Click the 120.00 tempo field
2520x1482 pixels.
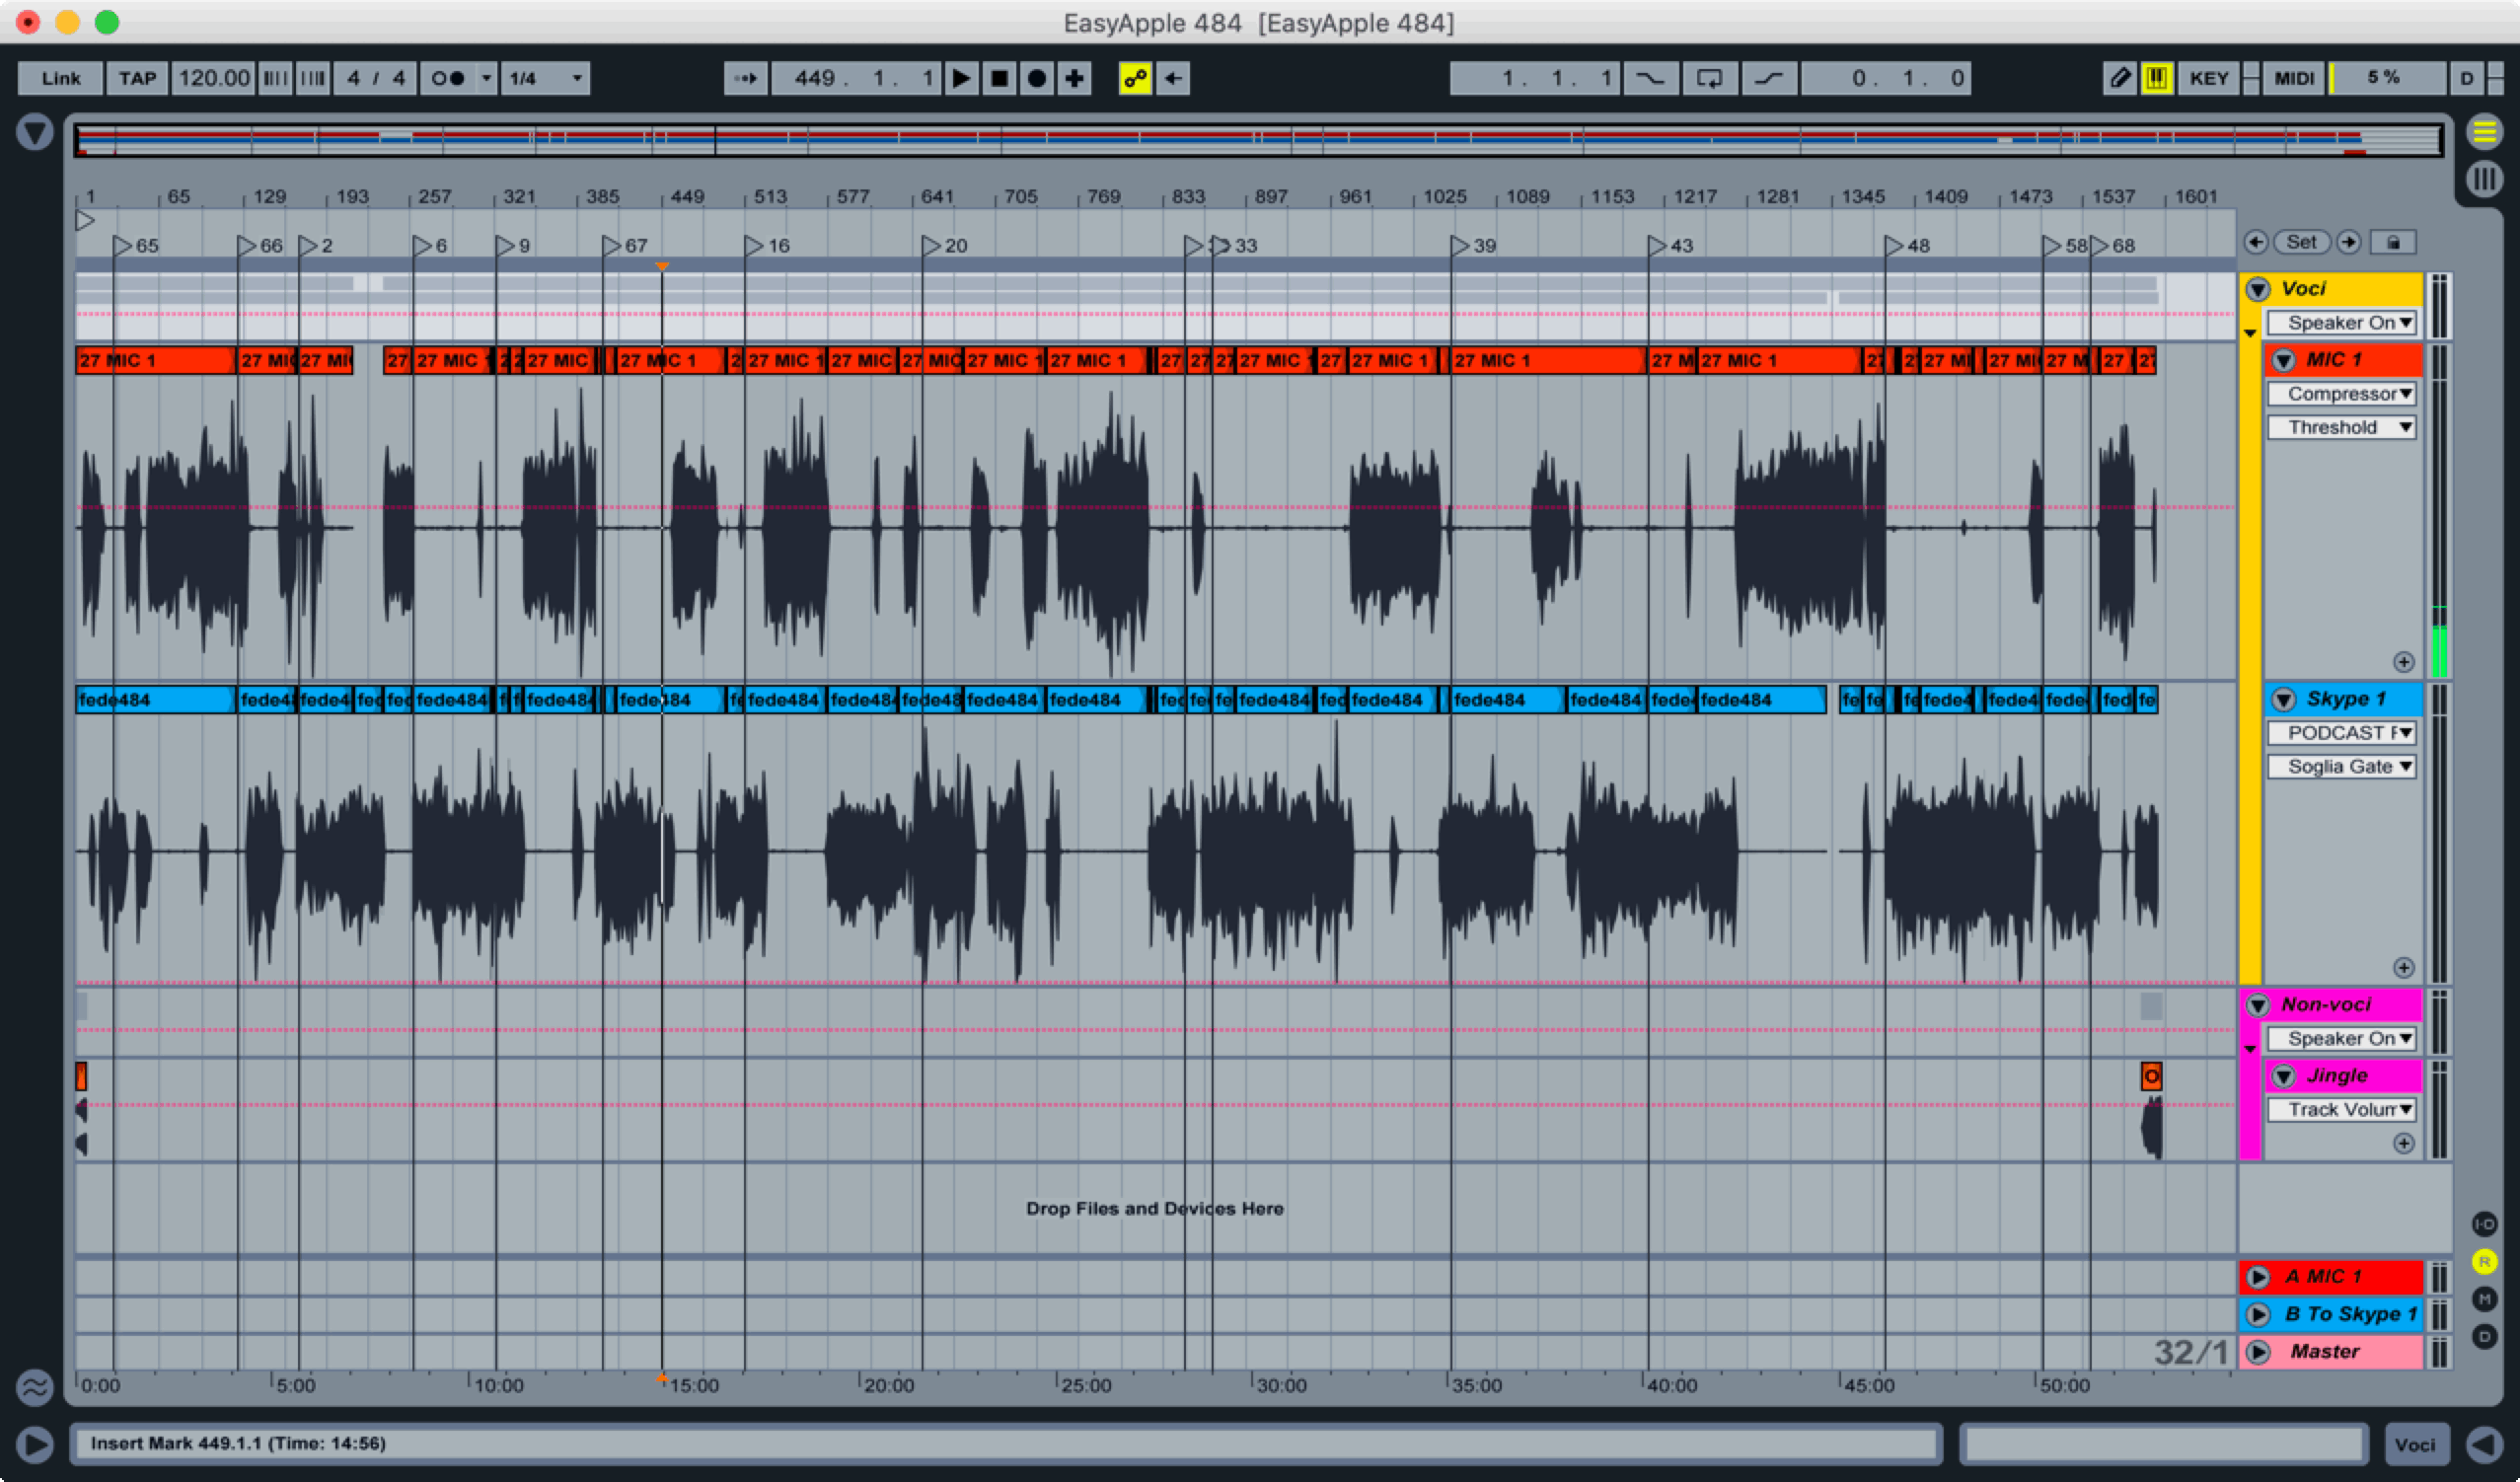213,78
